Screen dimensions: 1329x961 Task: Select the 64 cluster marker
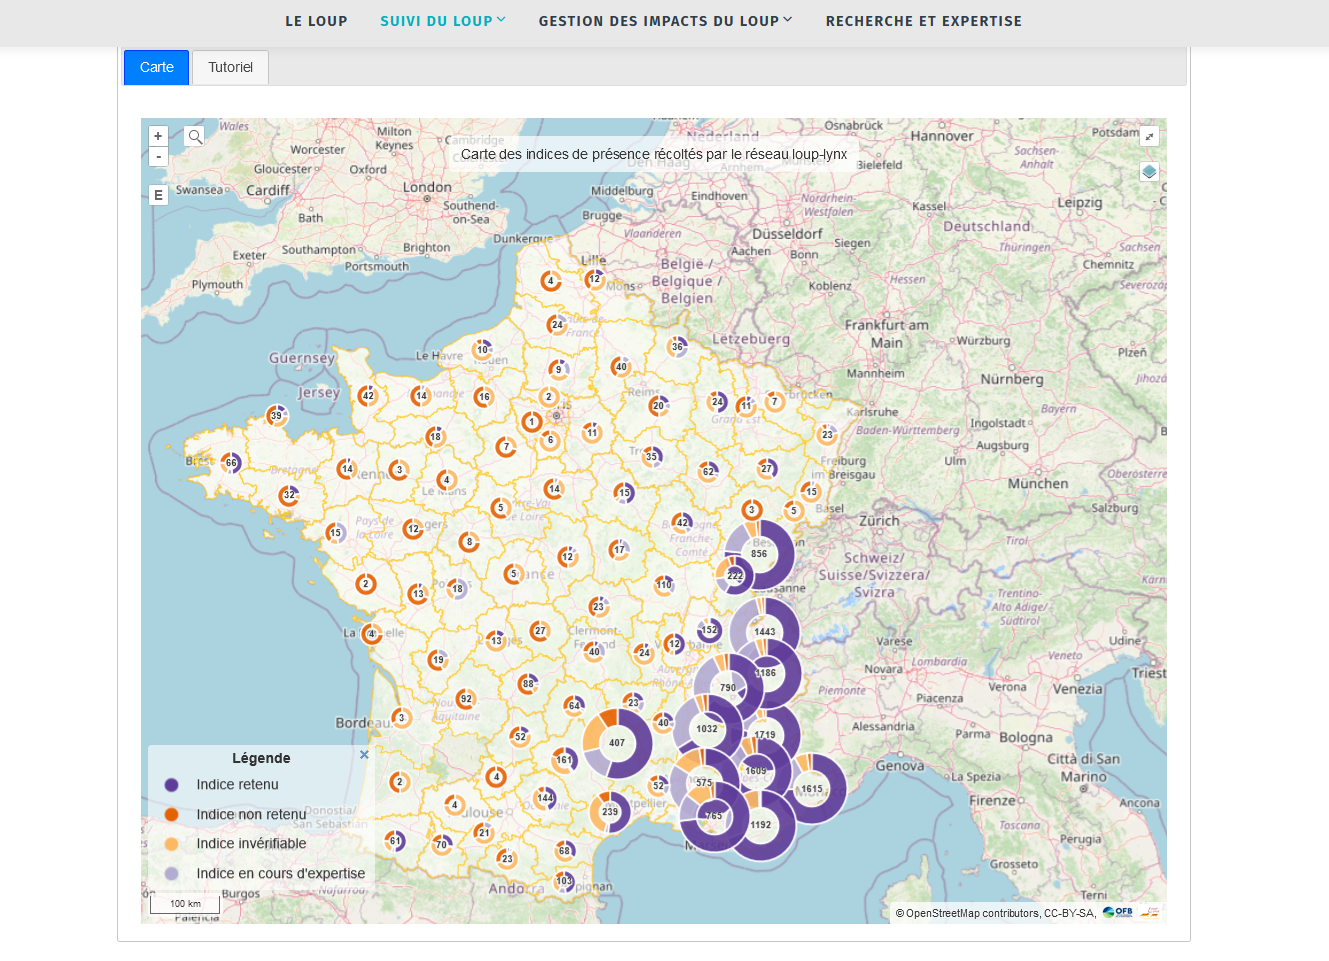tap(574, 705)
